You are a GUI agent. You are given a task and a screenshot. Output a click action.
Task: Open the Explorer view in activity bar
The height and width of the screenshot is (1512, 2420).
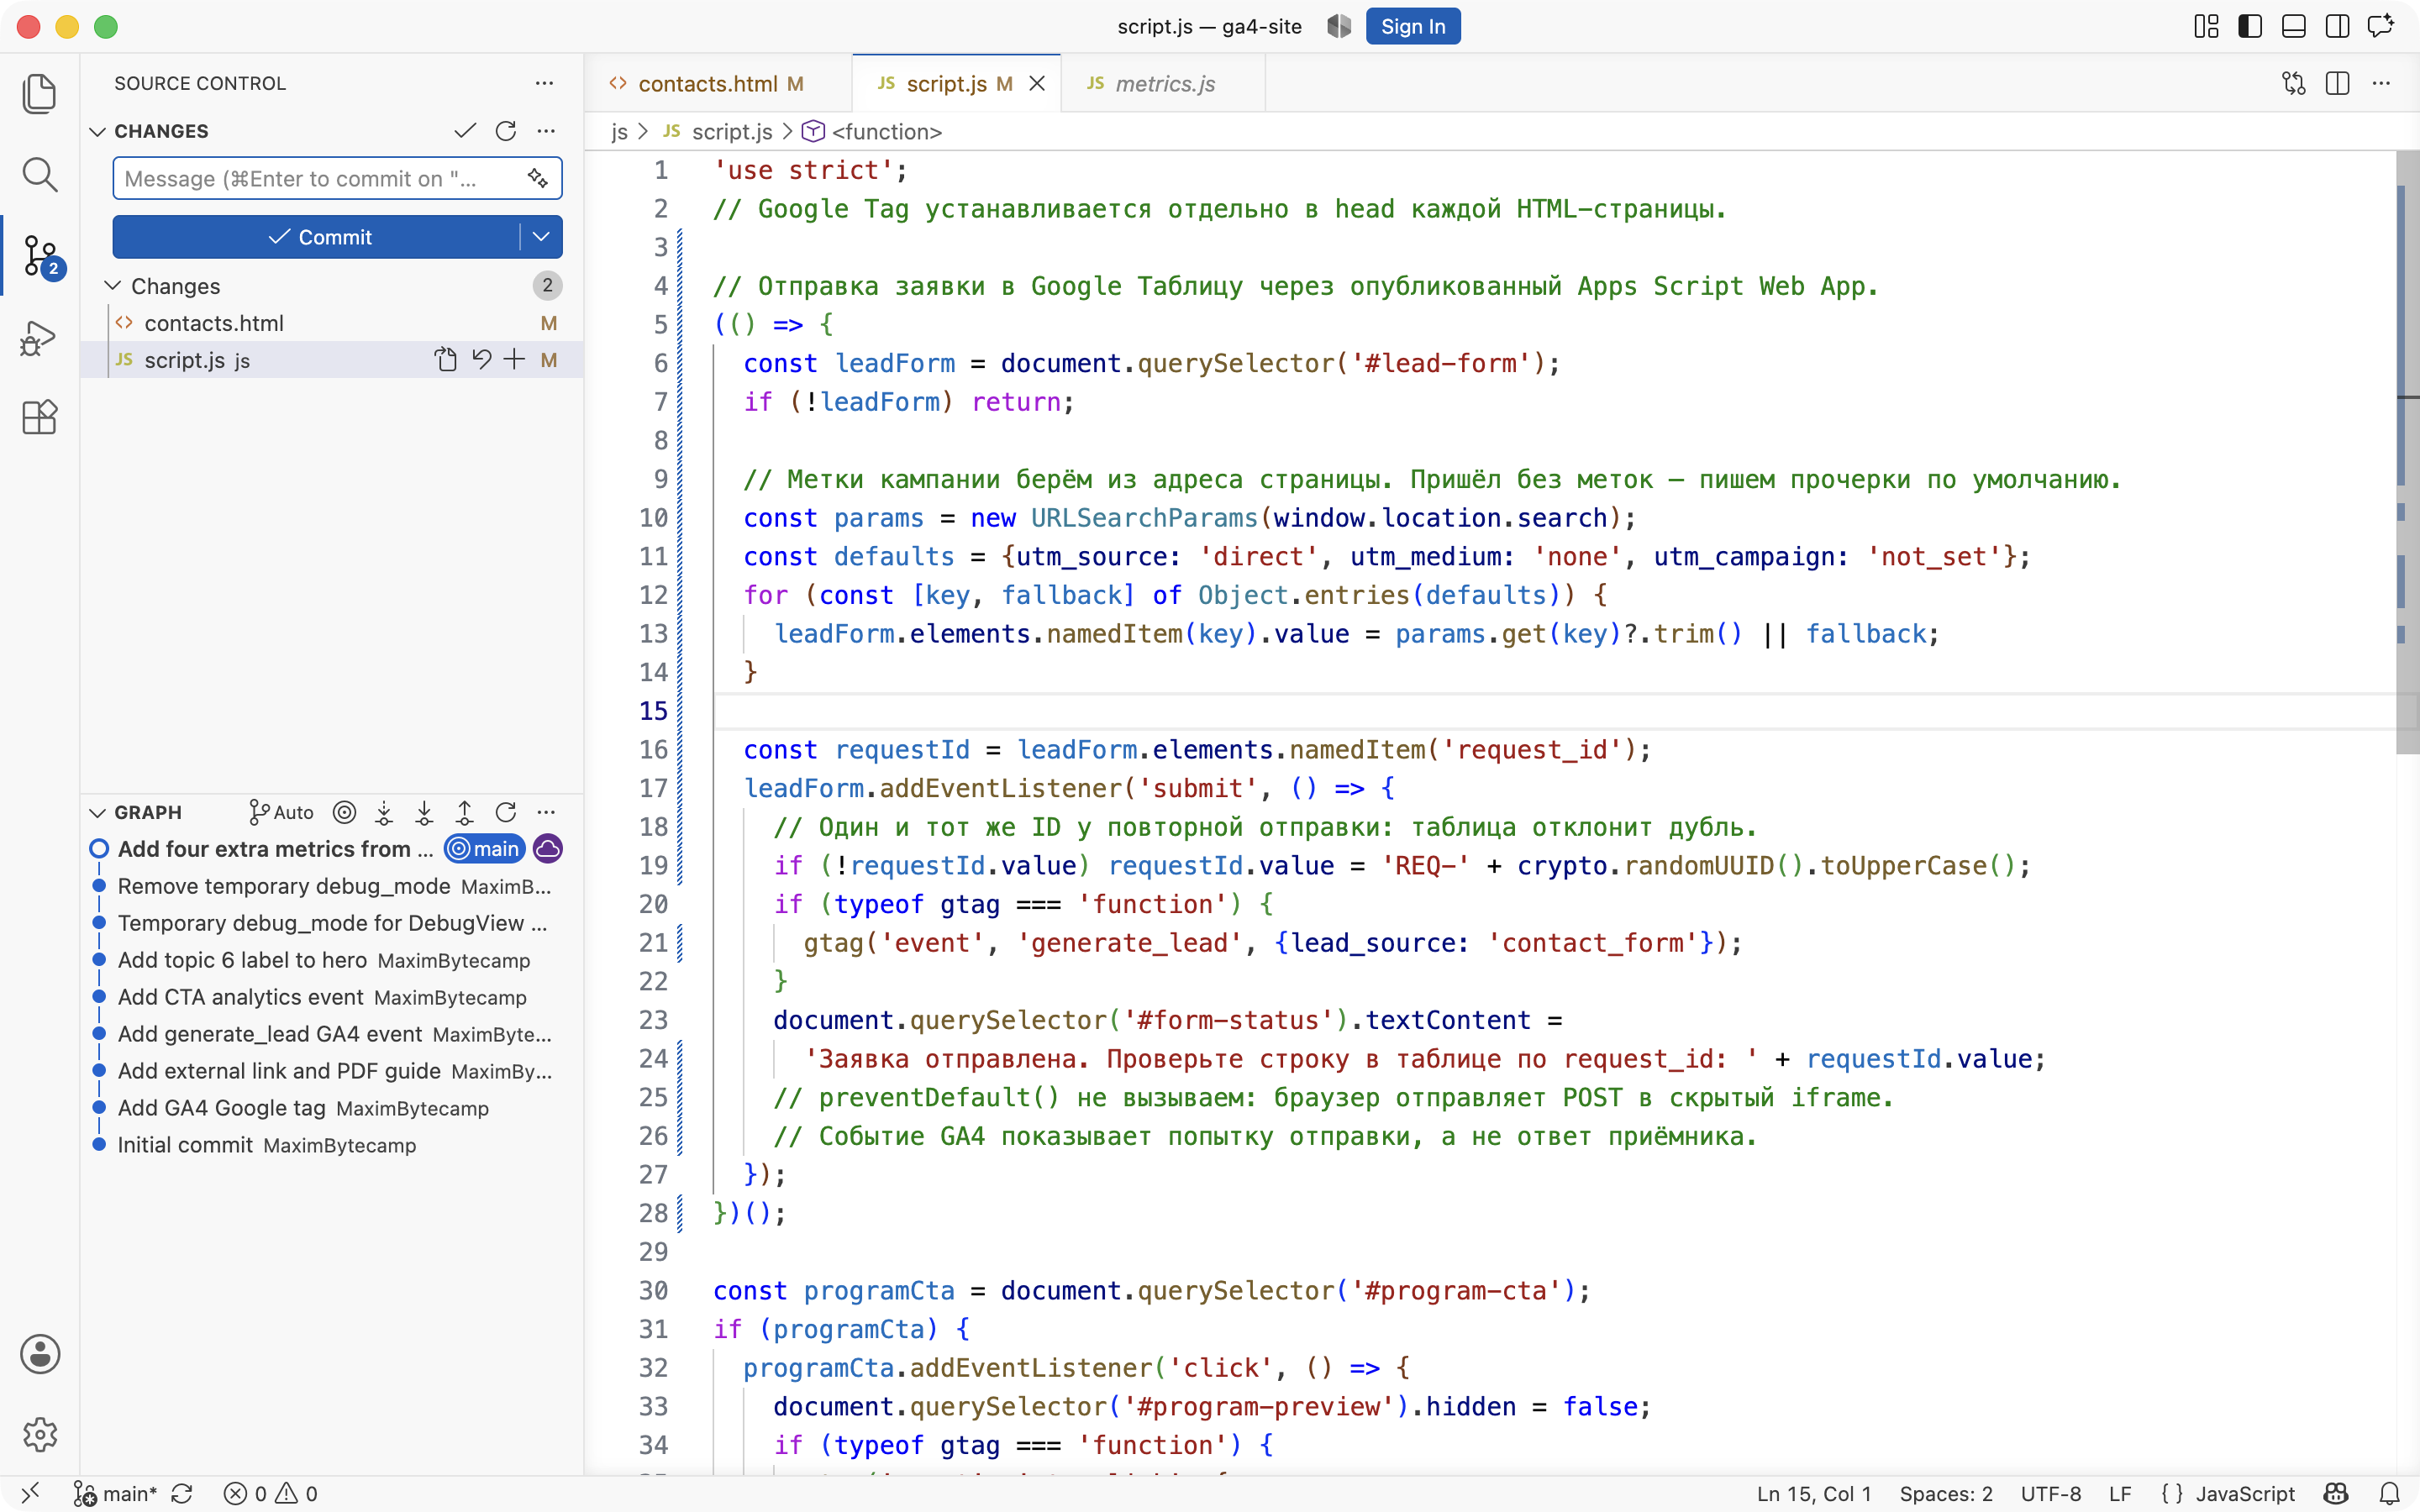point(39,93)
